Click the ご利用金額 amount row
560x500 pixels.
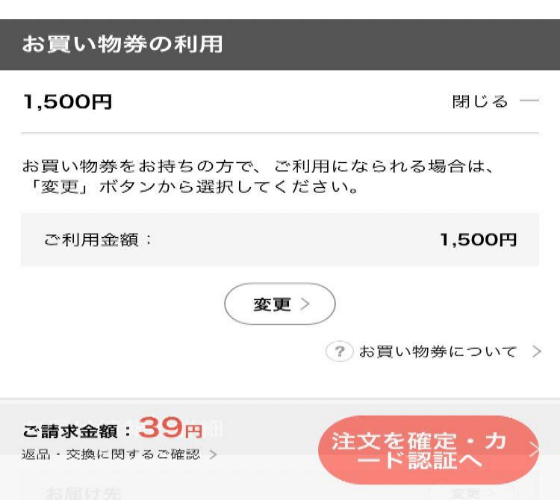280,240
